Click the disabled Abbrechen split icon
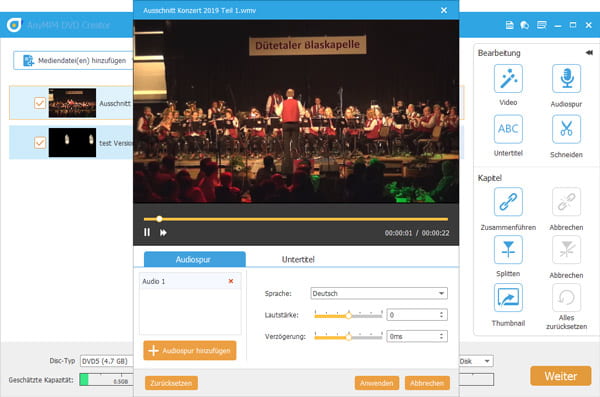Screen dimensions: 600x397 coord(566,250)
